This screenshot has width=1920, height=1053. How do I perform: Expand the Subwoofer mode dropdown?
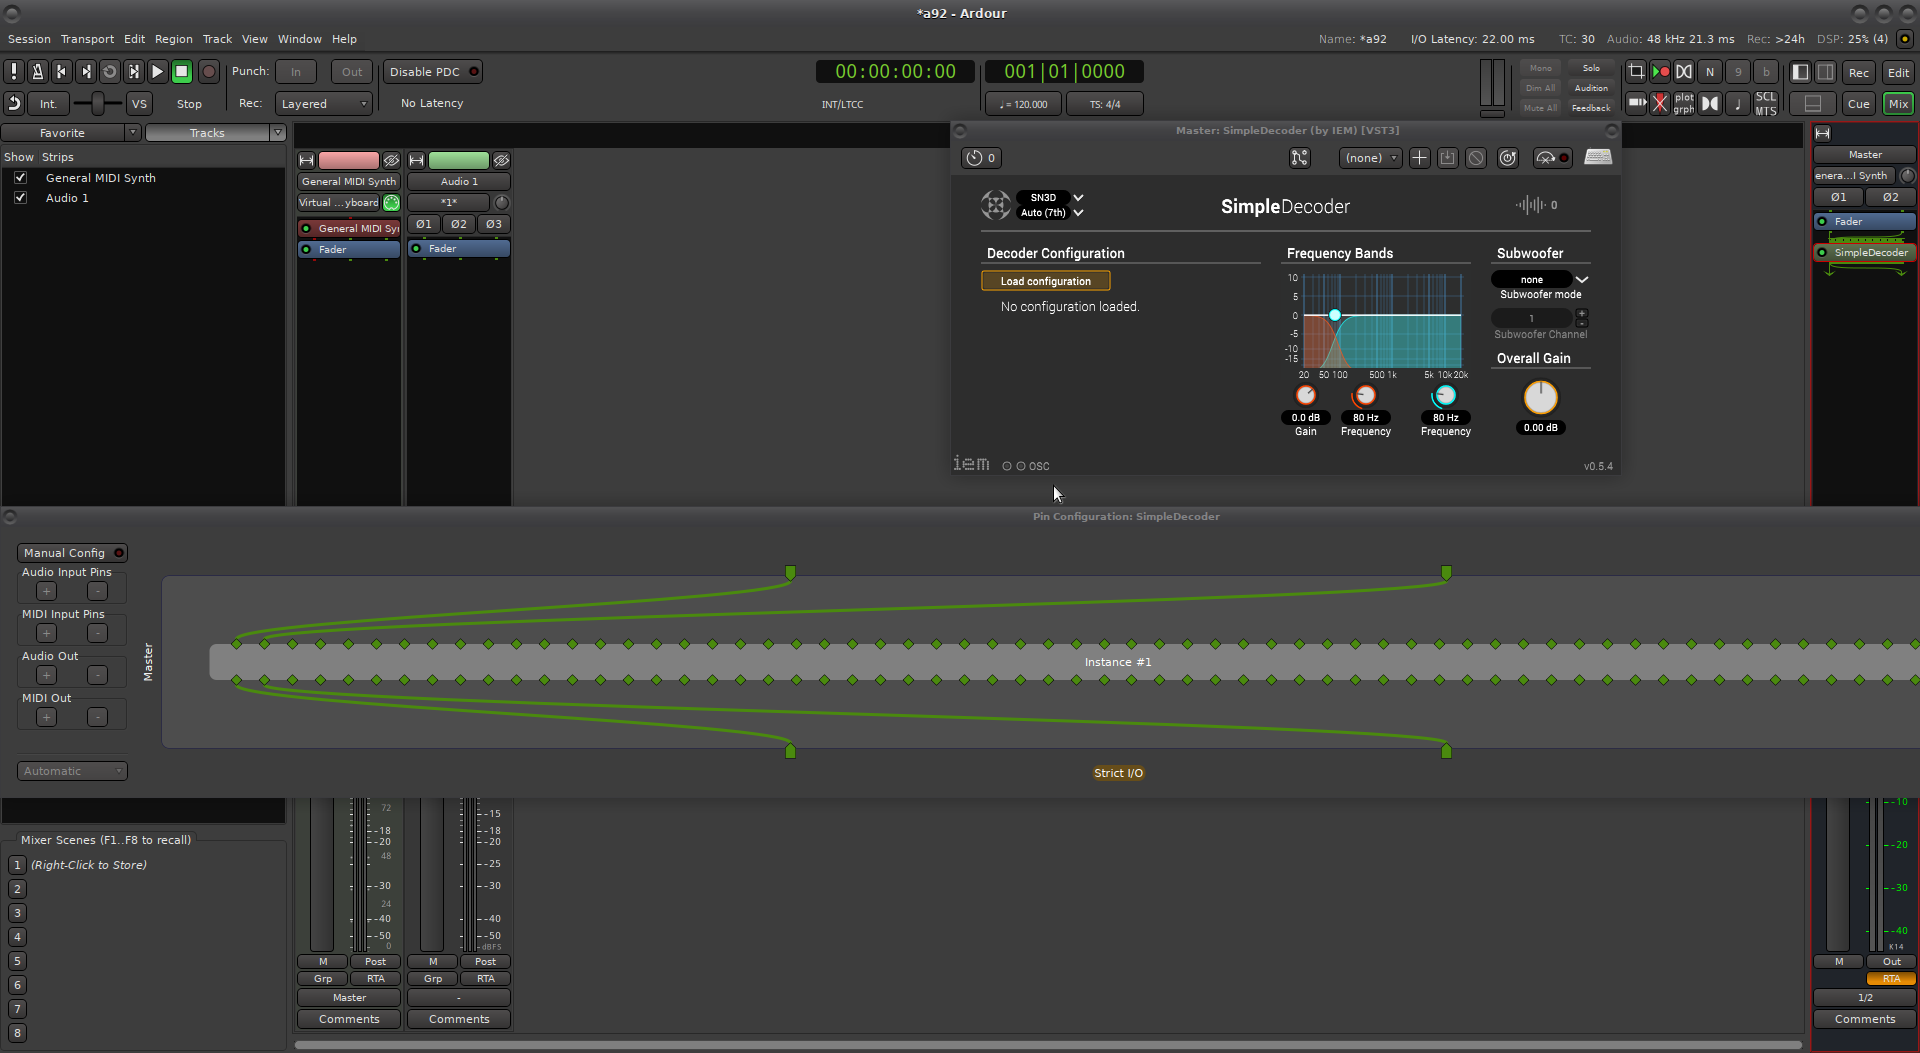point(1581,280)
